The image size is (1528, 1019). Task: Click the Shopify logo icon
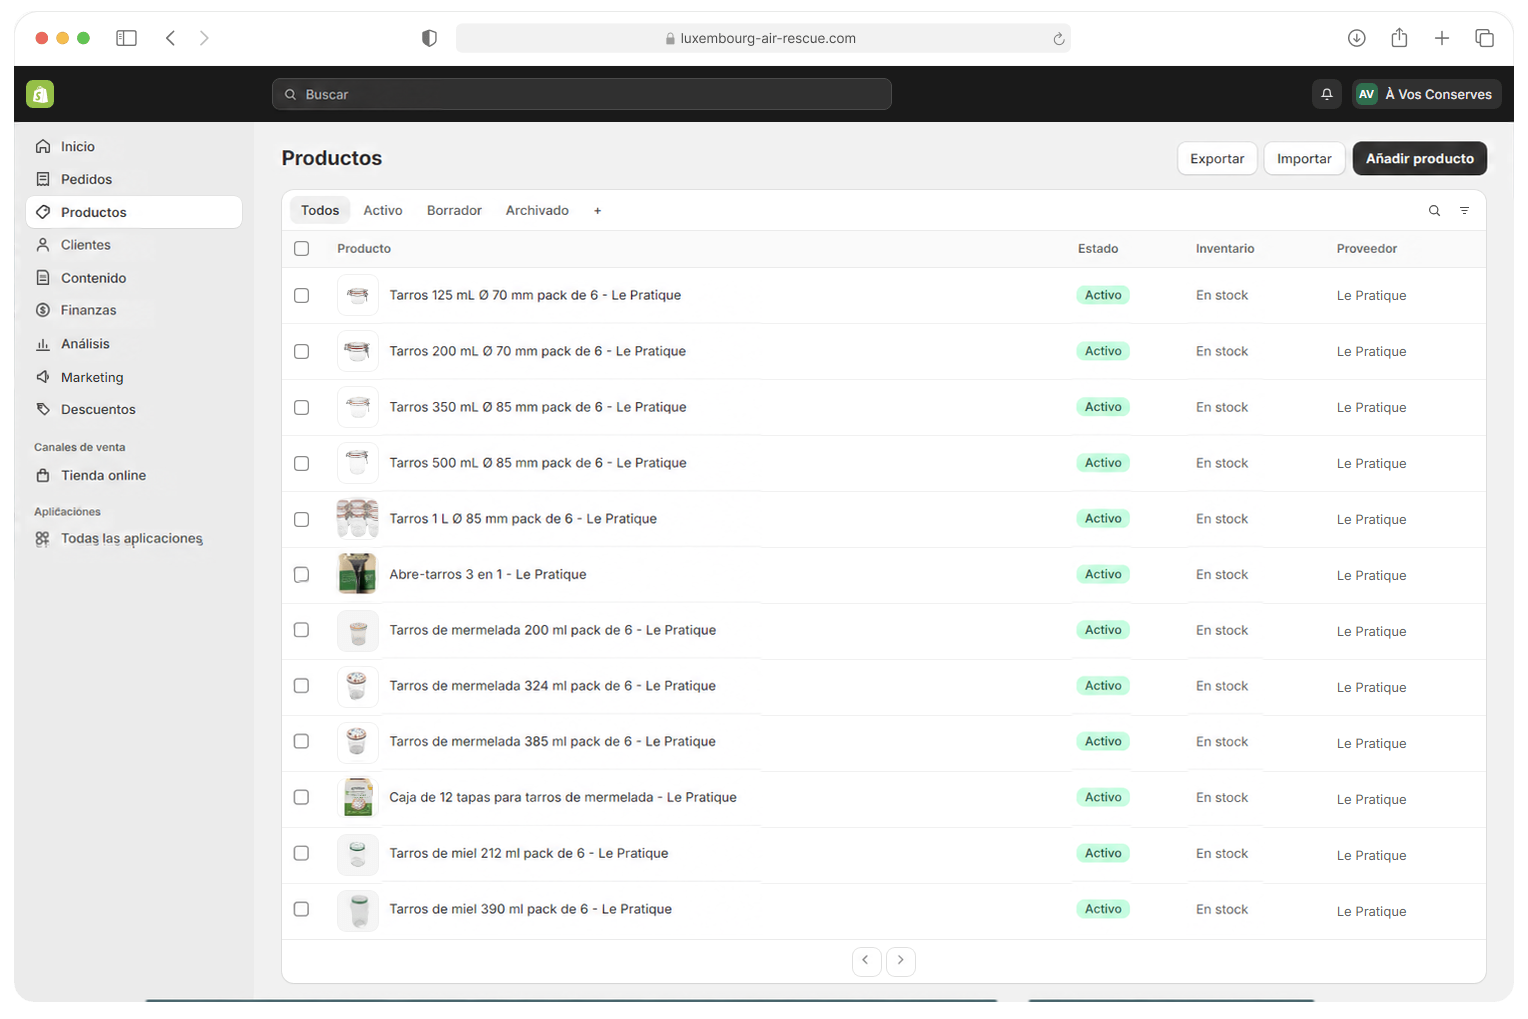point(40,94)
